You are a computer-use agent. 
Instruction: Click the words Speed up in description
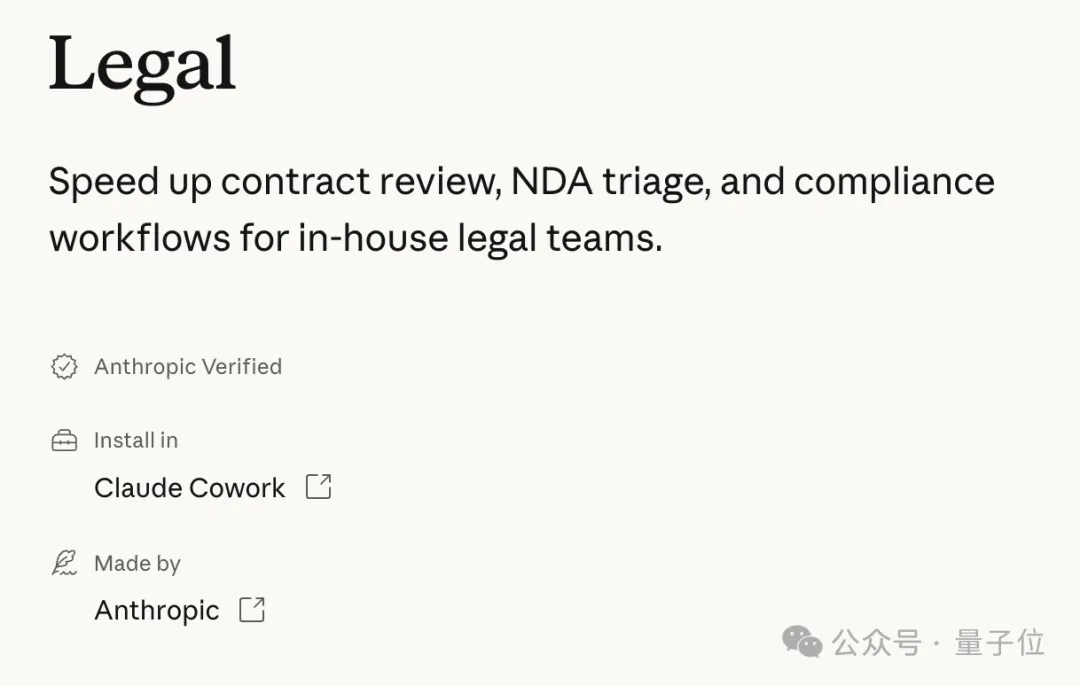point(128,182)
